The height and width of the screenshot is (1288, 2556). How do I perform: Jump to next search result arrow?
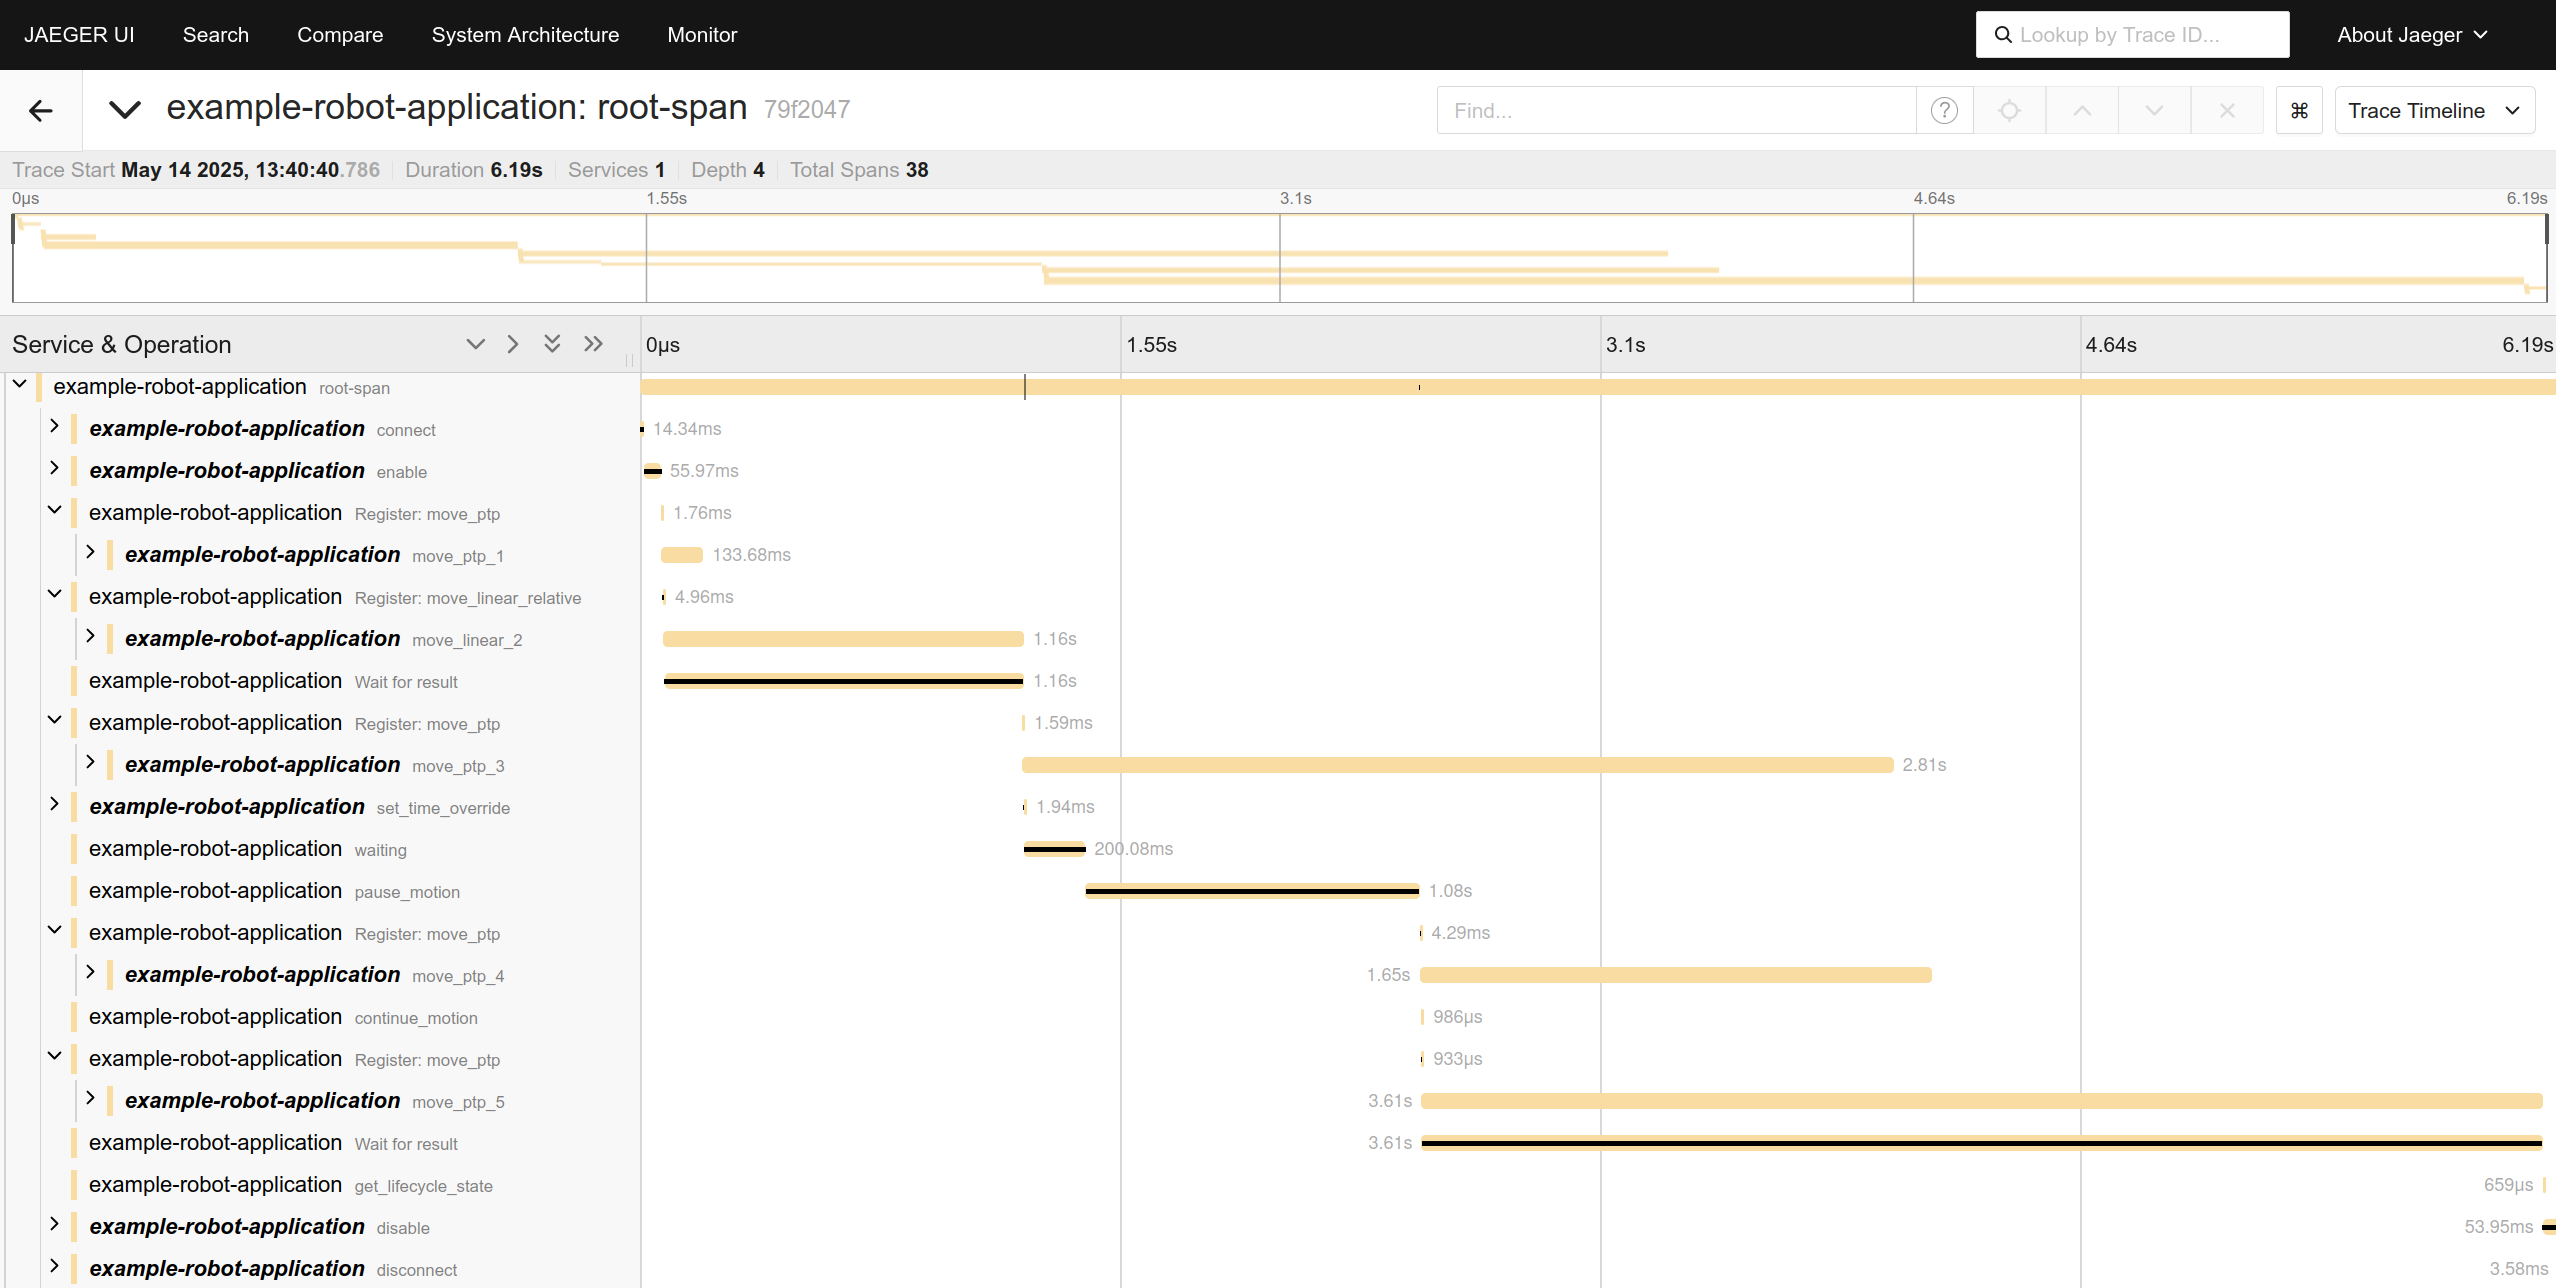pos(2154,110)
